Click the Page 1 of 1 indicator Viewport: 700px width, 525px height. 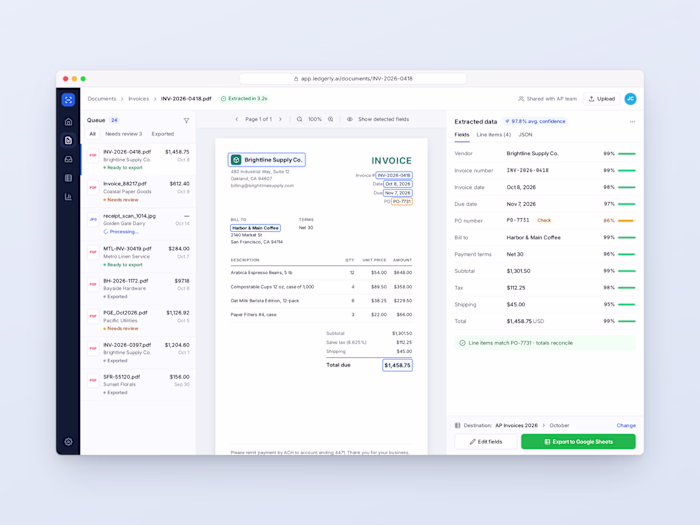(258, 119)
